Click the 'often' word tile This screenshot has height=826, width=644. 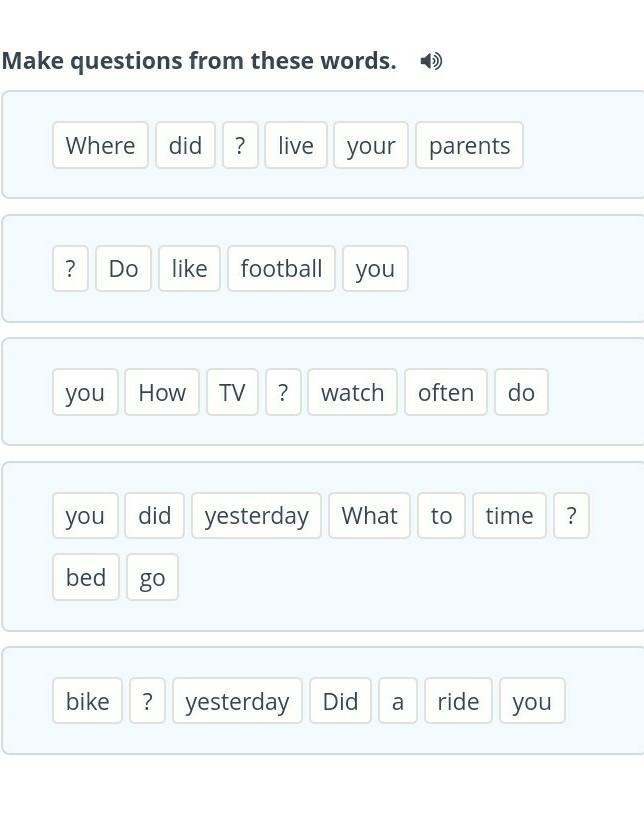click(446, 393)
